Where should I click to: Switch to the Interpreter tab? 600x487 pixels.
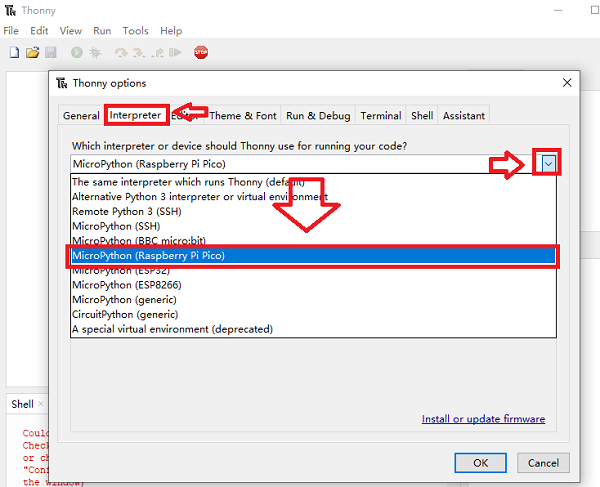pos(136,115)
